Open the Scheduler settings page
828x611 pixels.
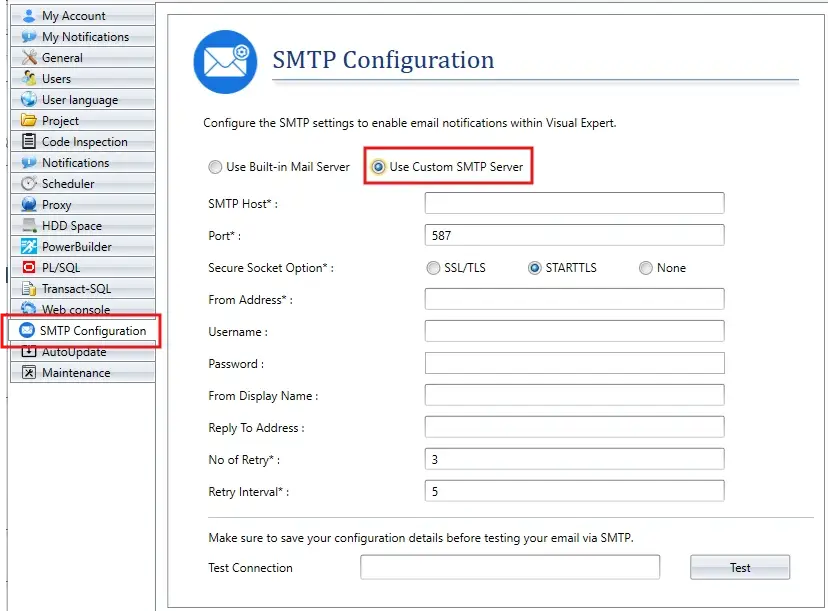[83, 184]
